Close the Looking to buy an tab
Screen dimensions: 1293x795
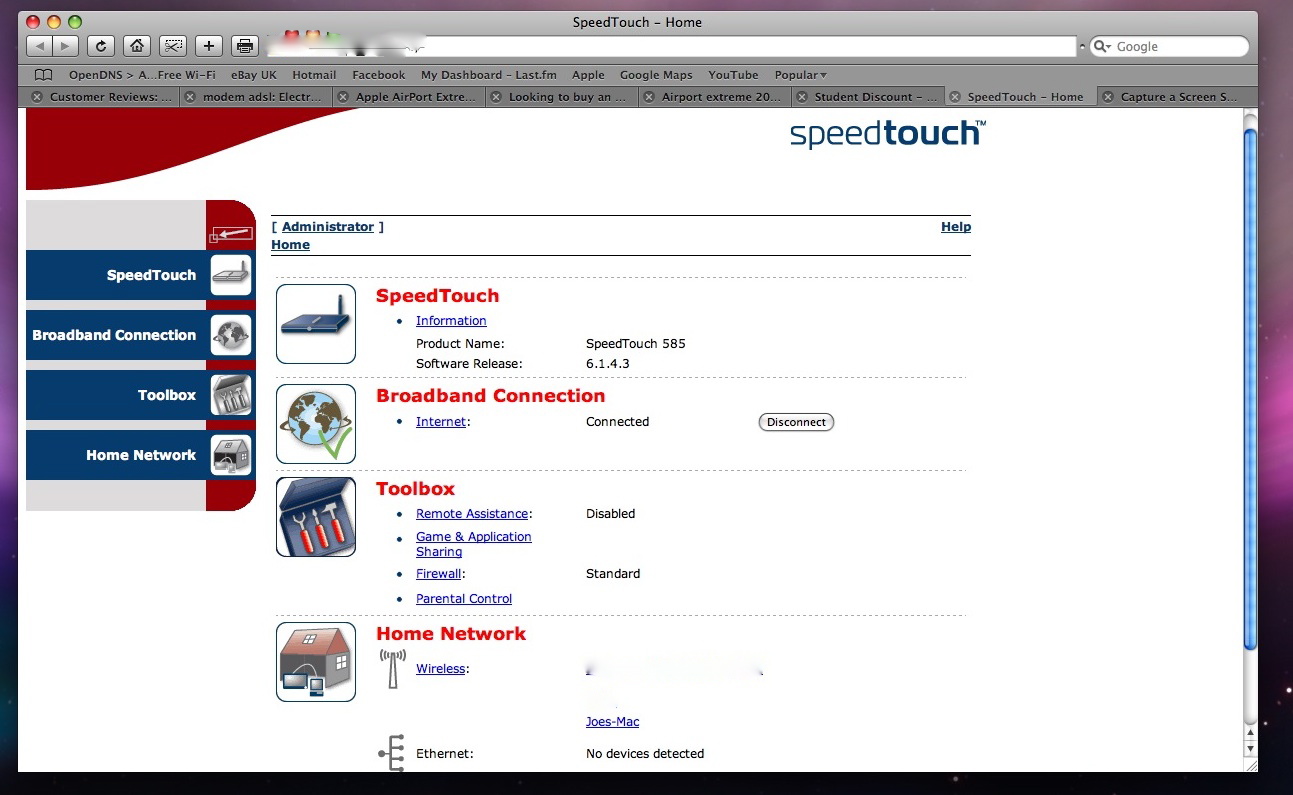point(496,97)
